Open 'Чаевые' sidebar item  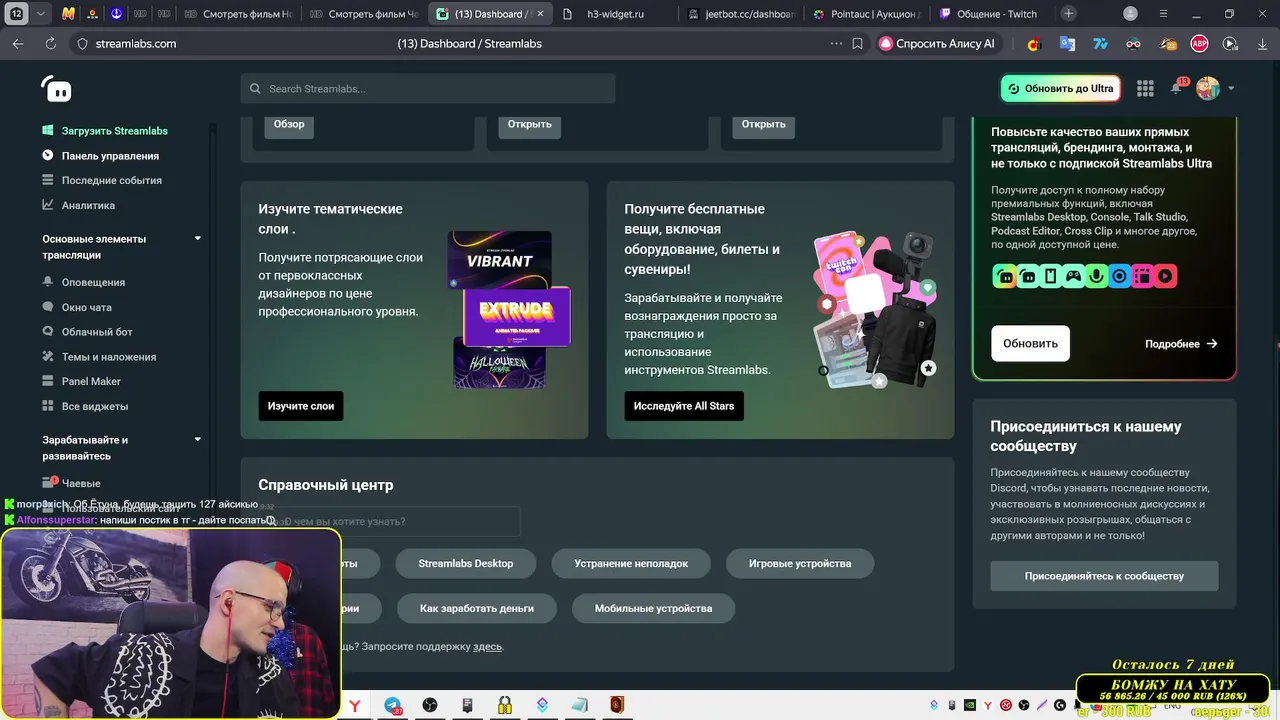click(x=81, y=483)
